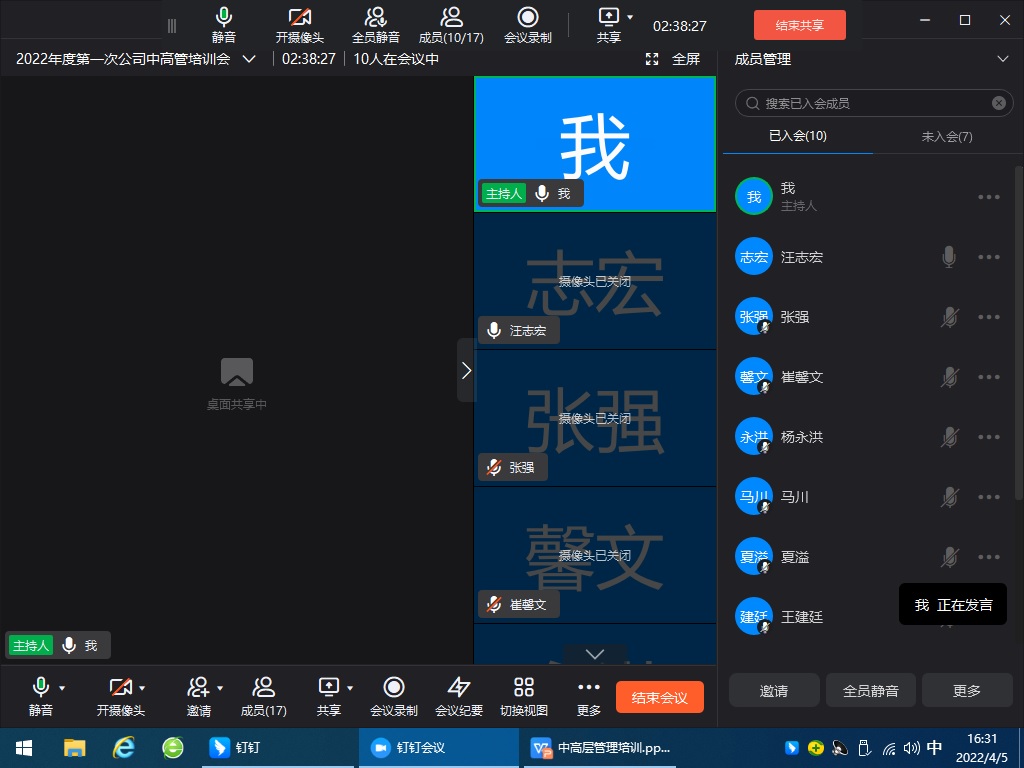The height and width of the screenshot is (768, 1024).
Task: Click 全员静音 button in member panel
Action: pyautogui.click(x=871, y=690)
